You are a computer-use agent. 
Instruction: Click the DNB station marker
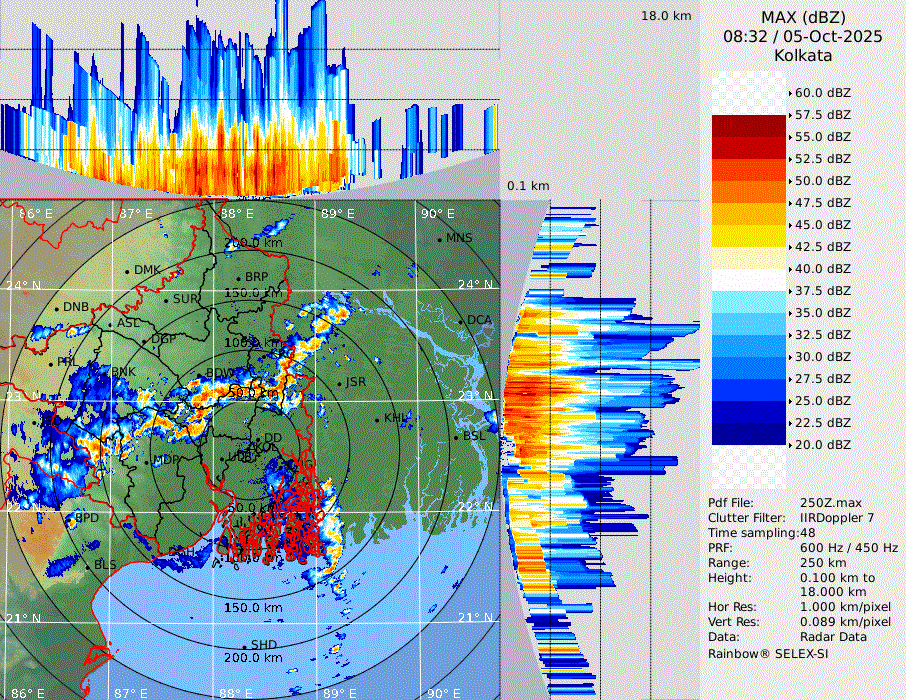pyautogui.click(x=57, y=308)
